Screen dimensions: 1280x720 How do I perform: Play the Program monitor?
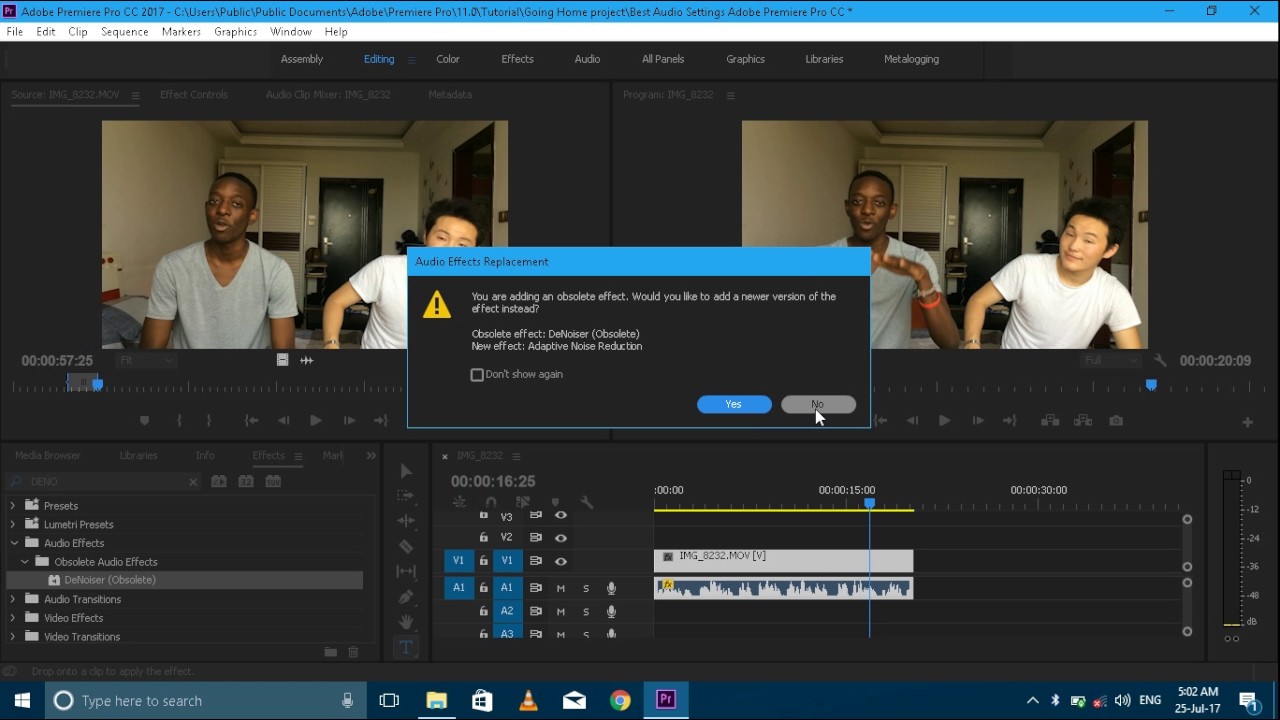pos(944,421)
